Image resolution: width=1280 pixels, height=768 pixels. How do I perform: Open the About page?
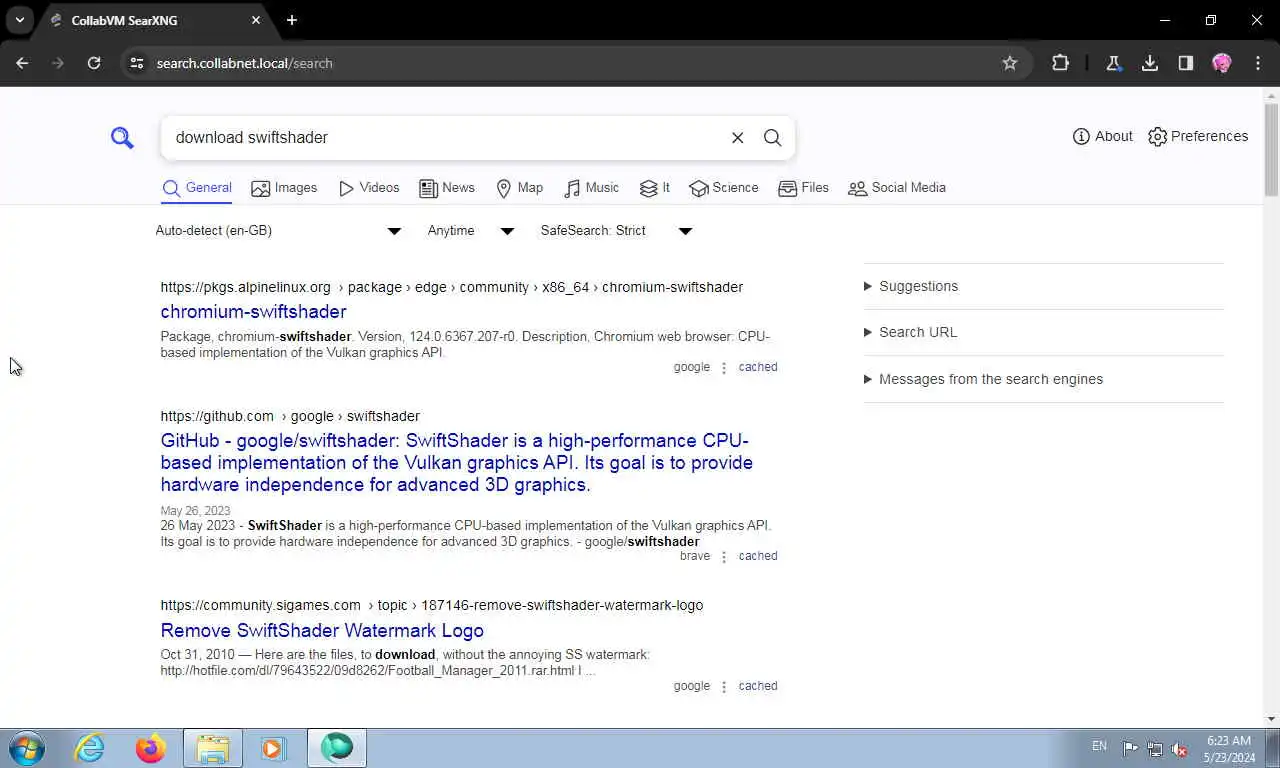click(1102, 136)
